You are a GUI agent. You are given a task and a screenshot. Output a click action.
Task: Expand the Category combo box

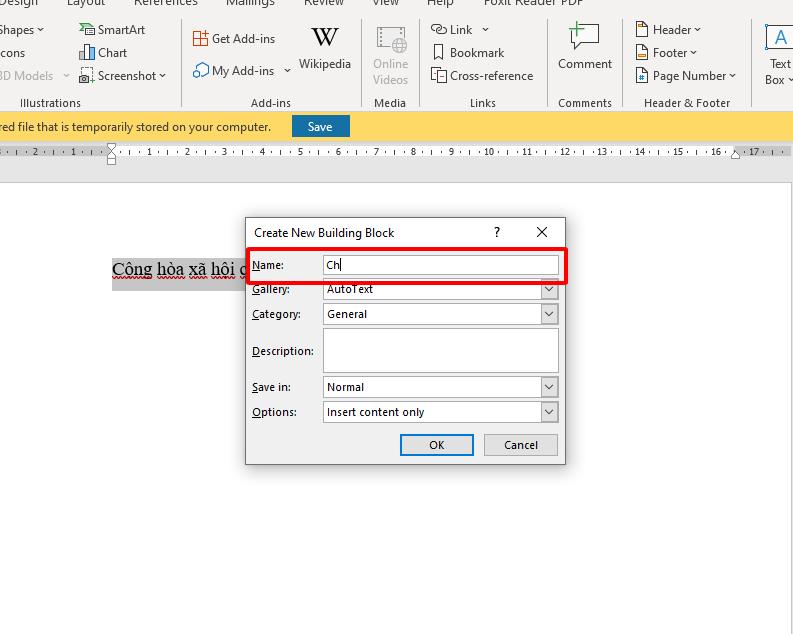(549, 314)
